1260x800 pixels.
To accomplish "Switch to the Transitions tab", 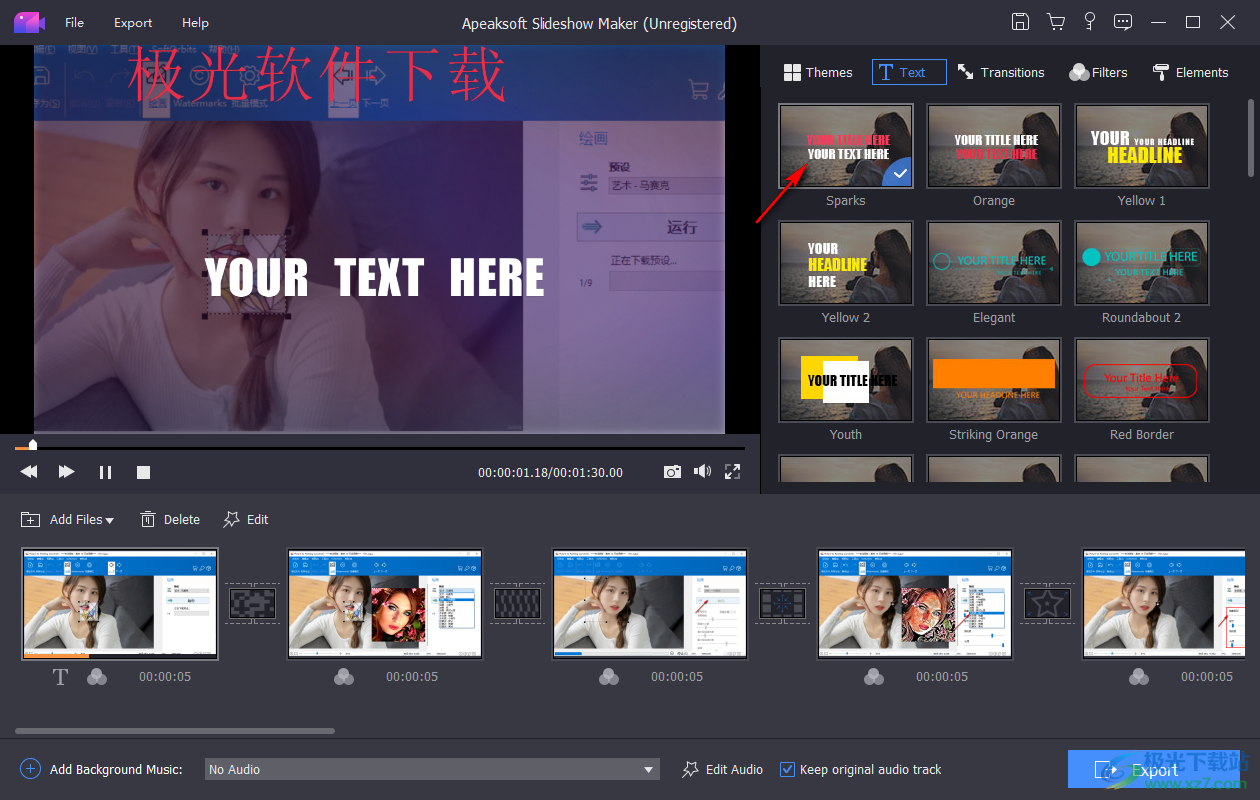I will coord(1001,72).
